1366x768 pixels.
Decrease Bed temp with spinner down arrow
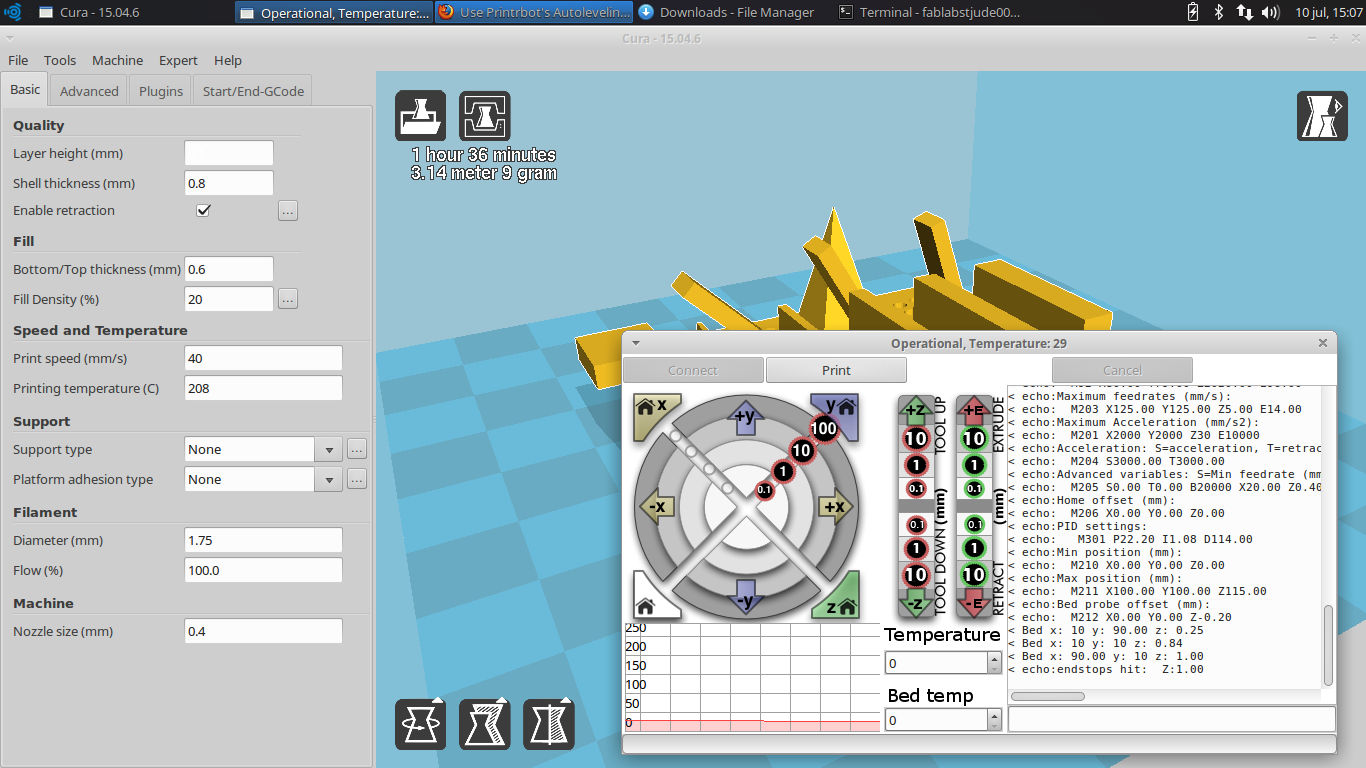[994, 725]
